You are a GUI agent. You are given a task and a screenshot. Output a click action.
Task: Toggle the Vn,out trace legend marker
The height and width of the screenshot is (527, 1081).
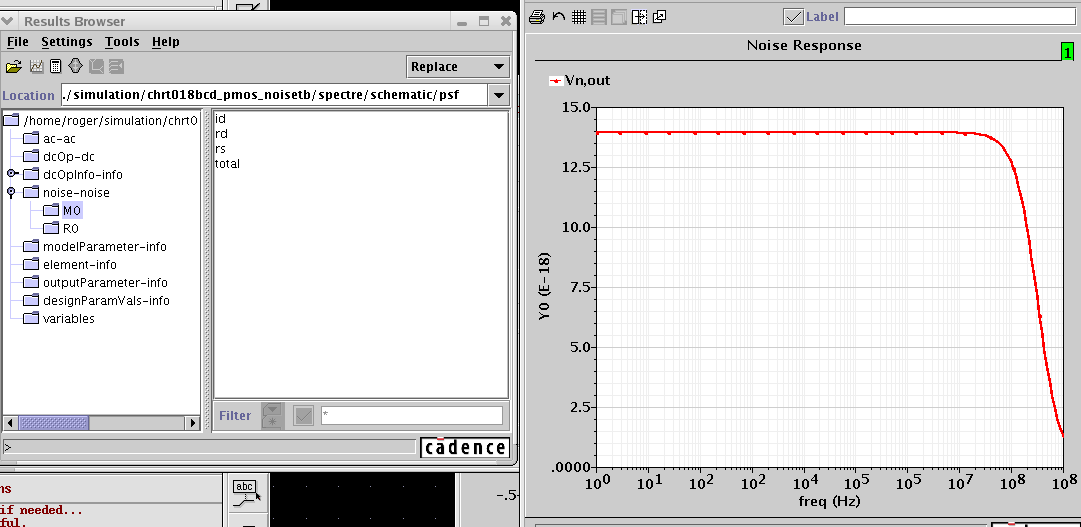(555, 81)
